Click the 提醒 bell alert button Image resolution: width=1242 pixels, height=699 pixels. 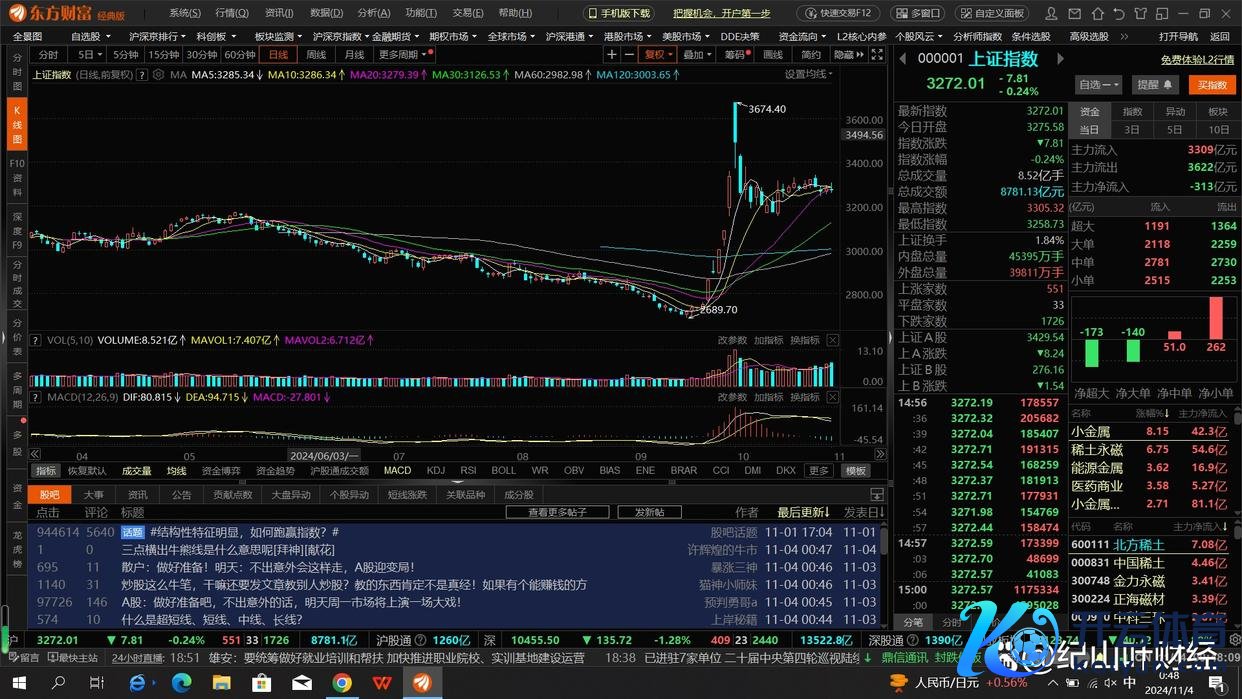click(1154, 85)
